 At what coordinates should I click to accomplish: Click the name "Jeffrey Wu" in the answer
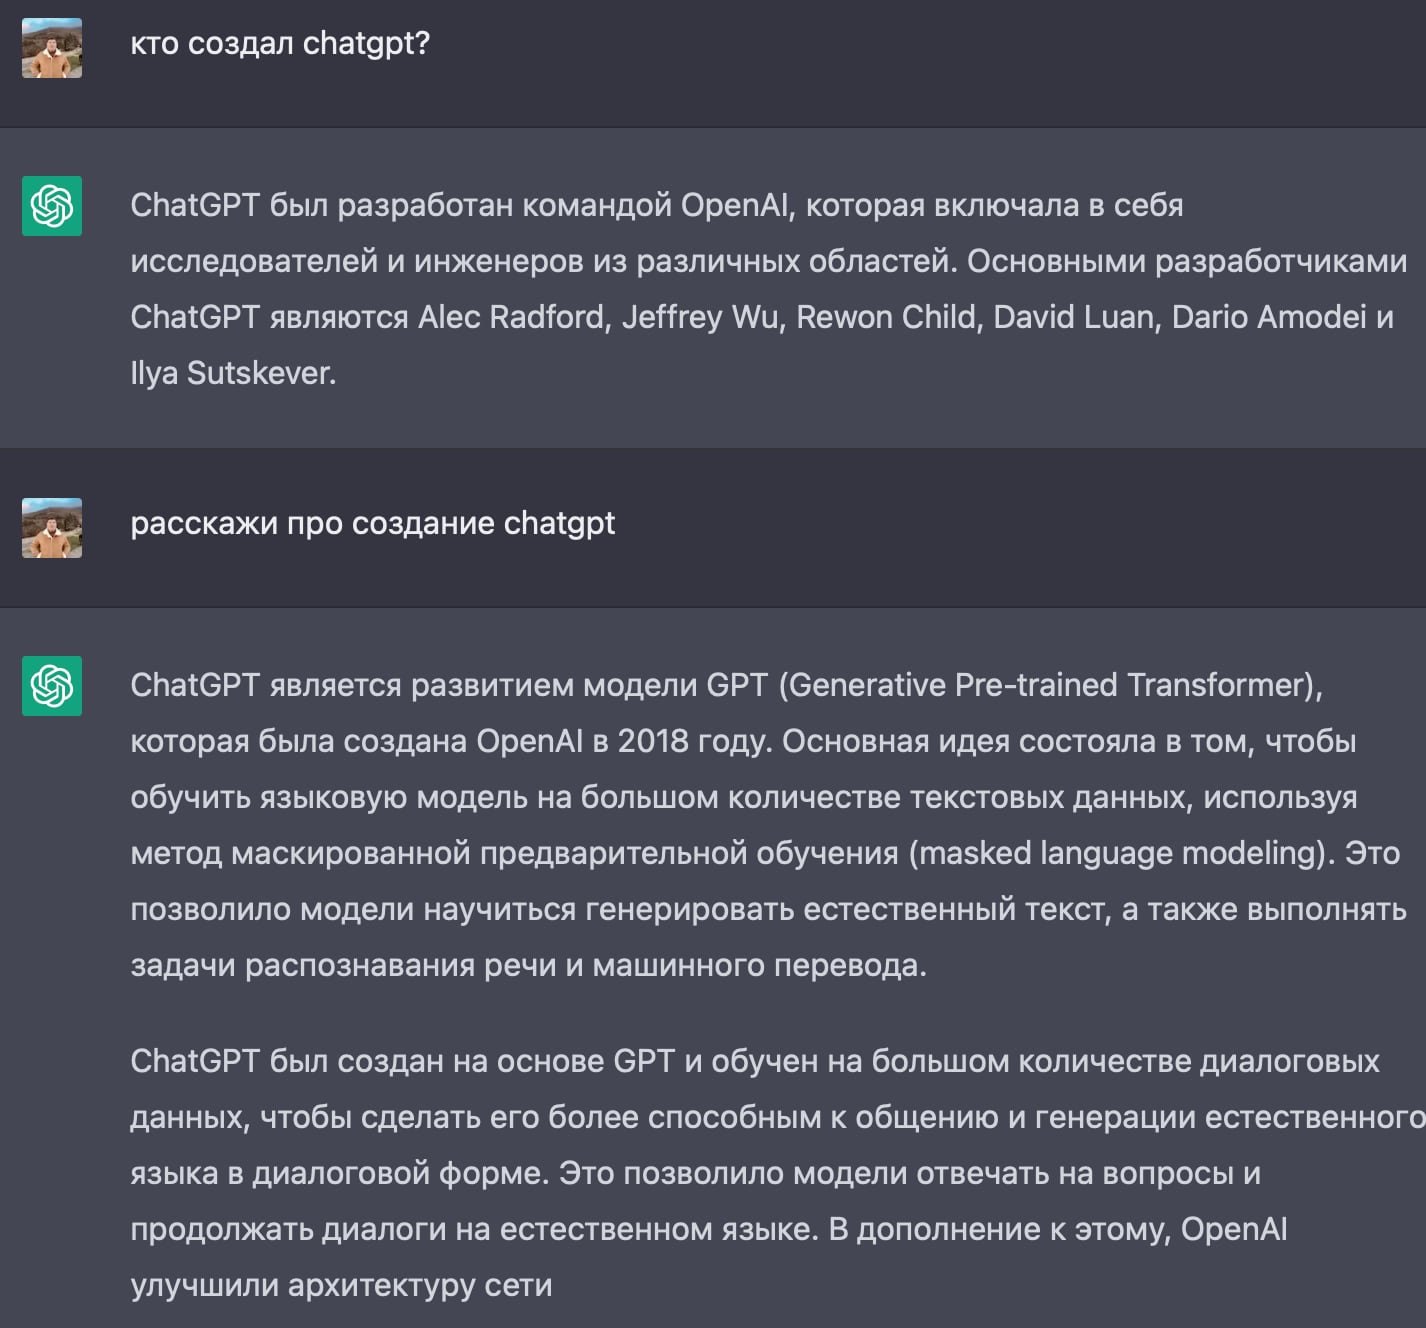point(700,317)
